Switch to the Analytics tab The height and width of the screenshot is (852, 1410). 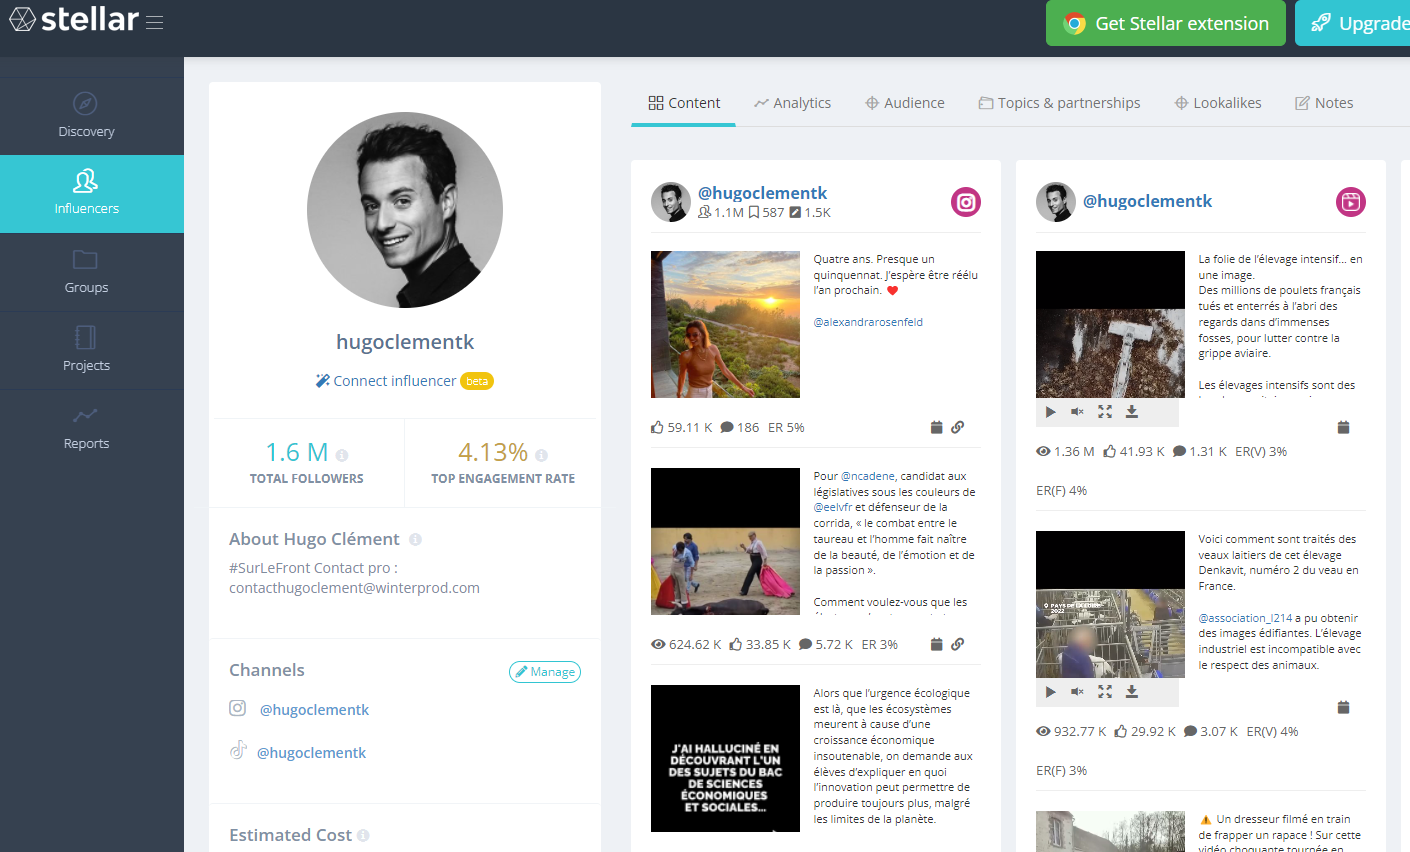792,103
